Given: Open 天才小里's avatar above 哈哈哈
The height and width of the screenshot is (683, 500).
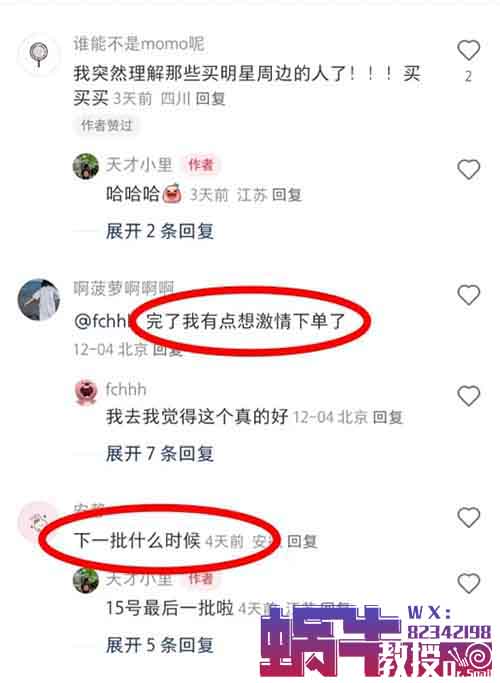Looking at the screenshot, I should click(86, 166).
